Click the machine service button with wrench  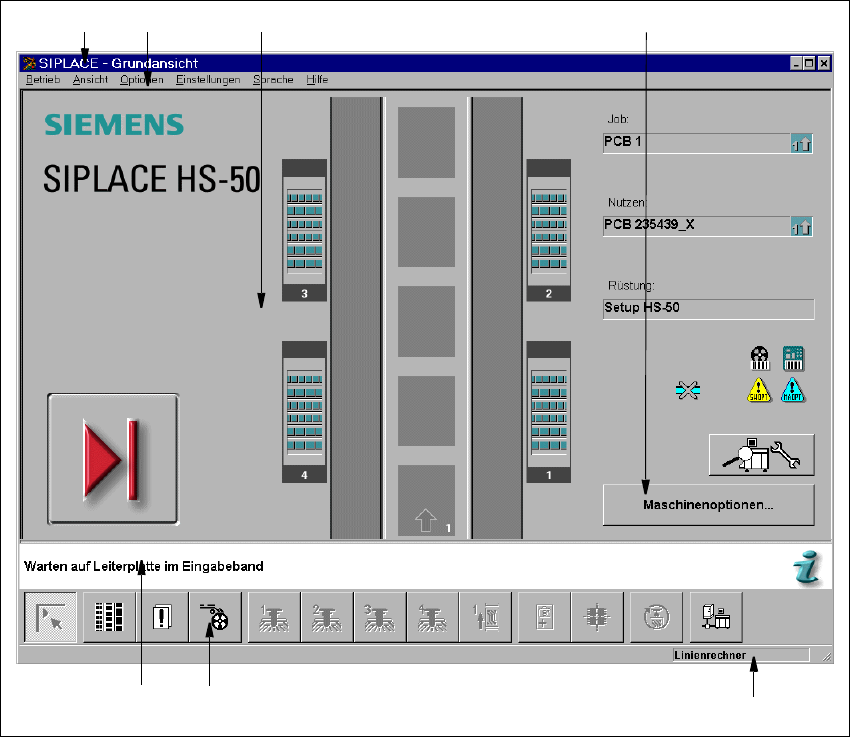click(x=761, y=455)
